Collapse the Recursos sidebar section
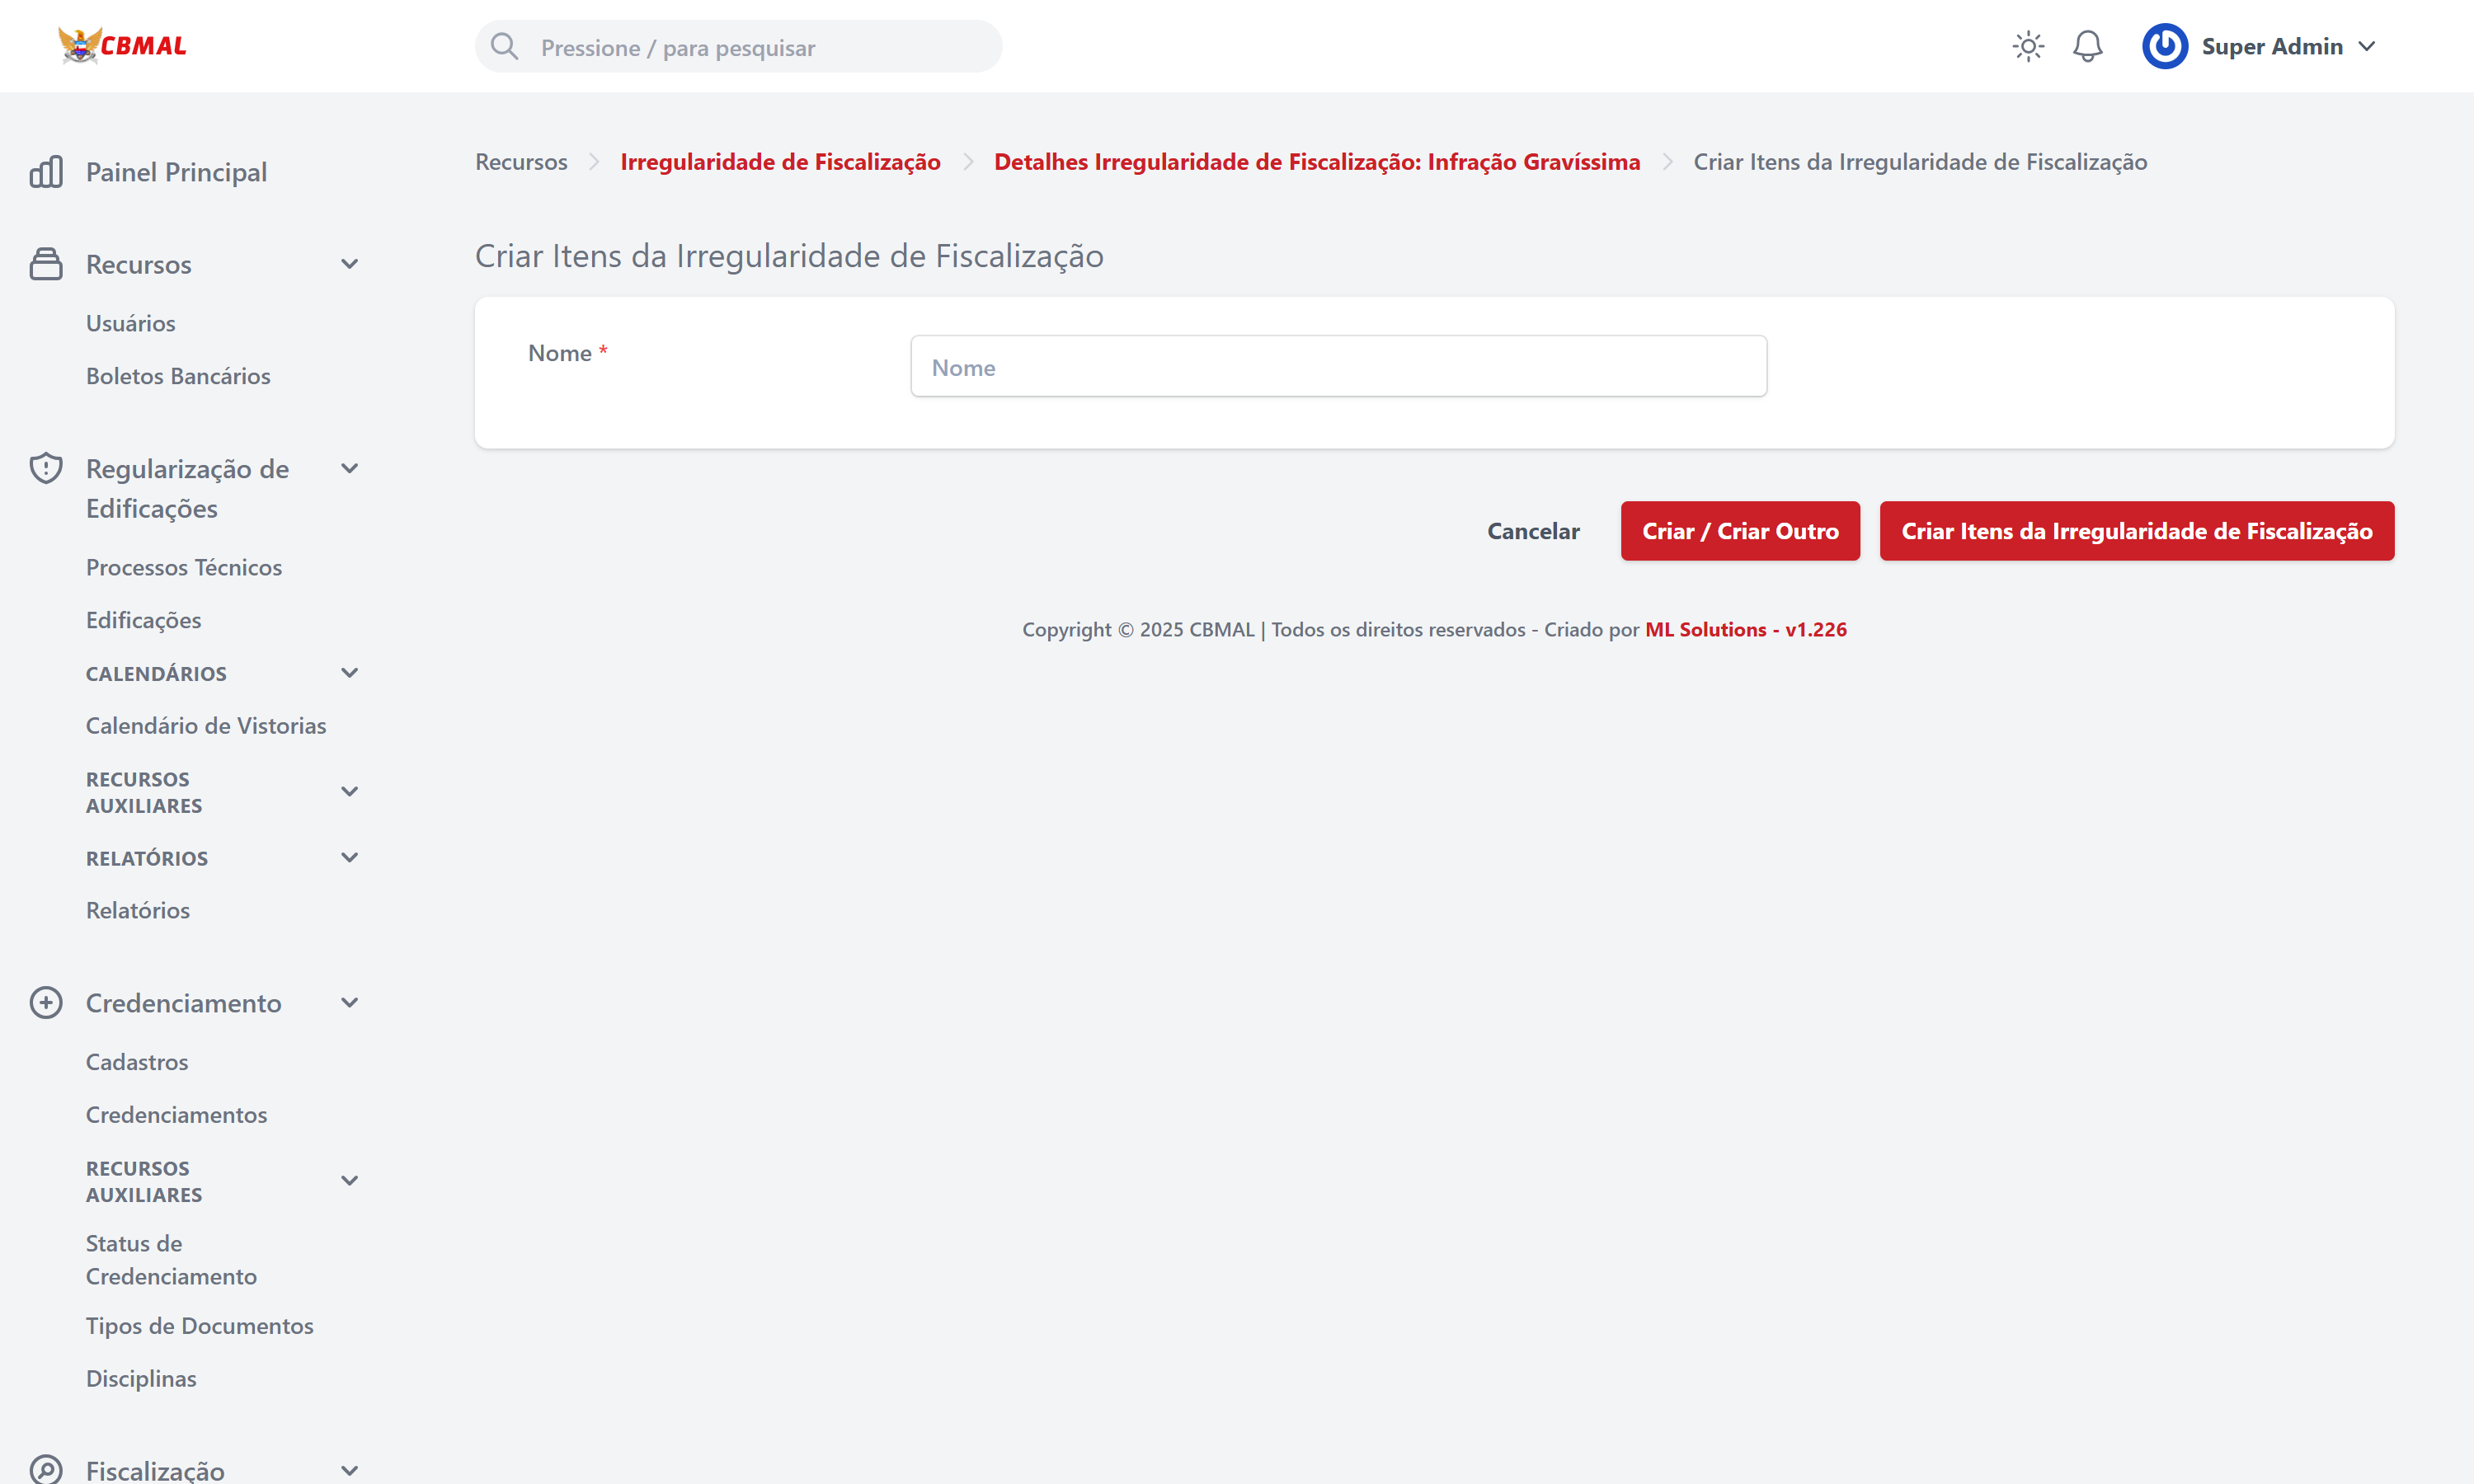The image size is (2474, 1484). 349,264
